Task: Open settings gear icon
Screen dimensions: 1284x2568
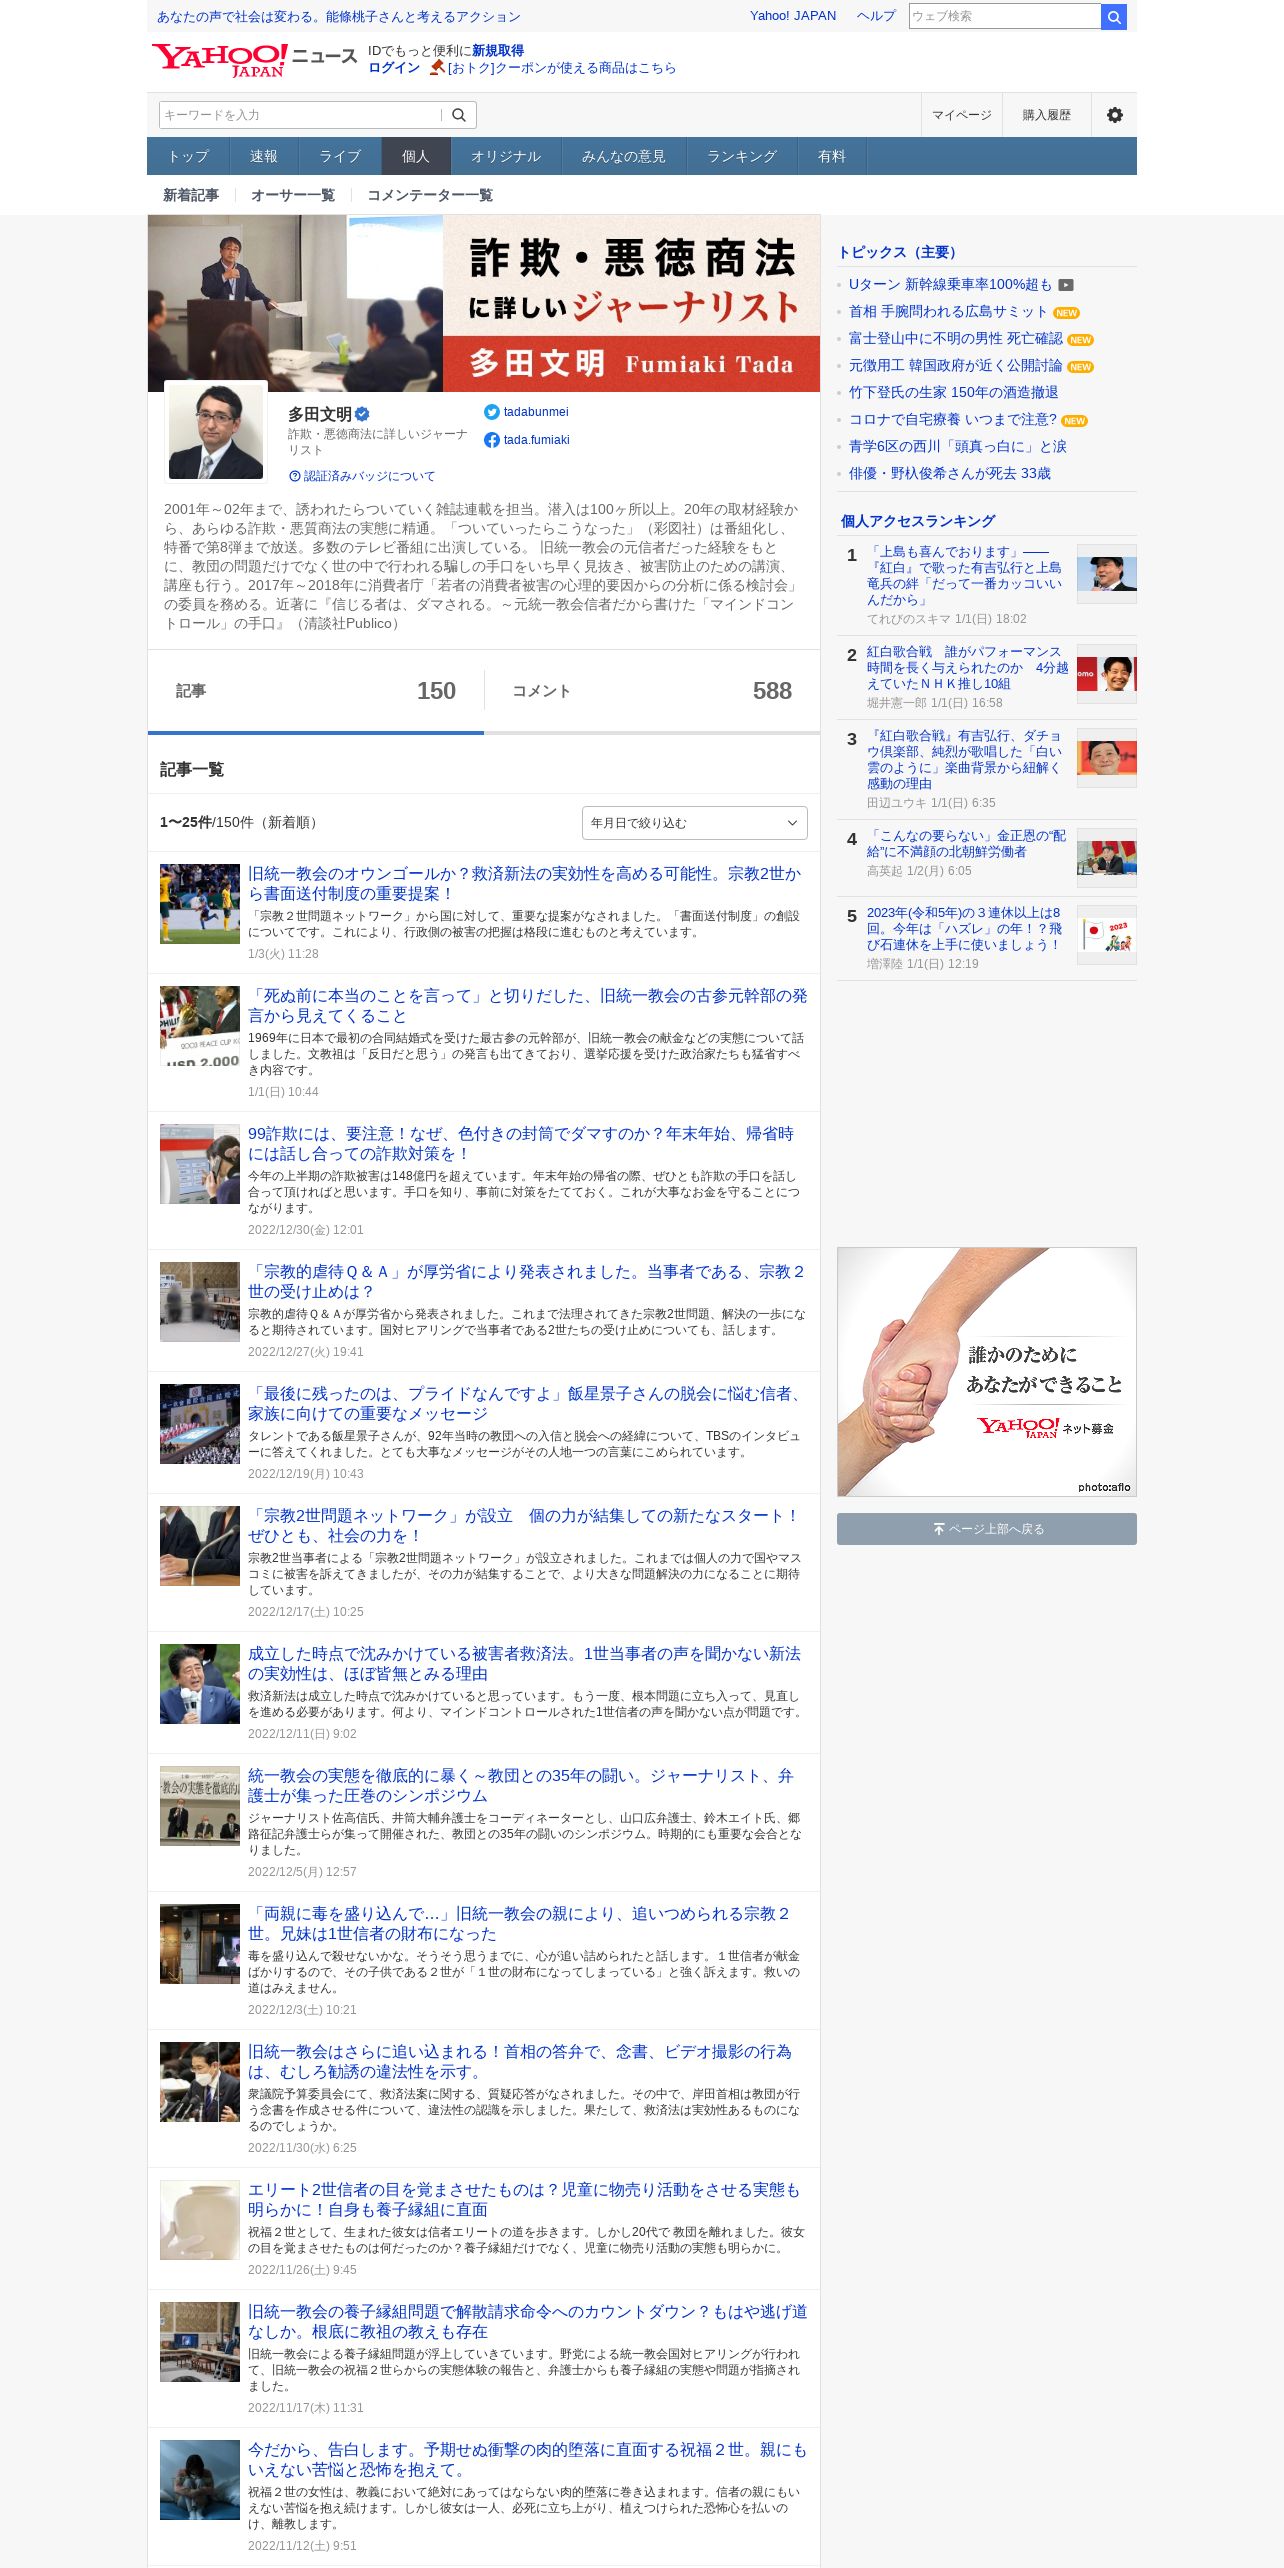Action: pos(1114,115)
